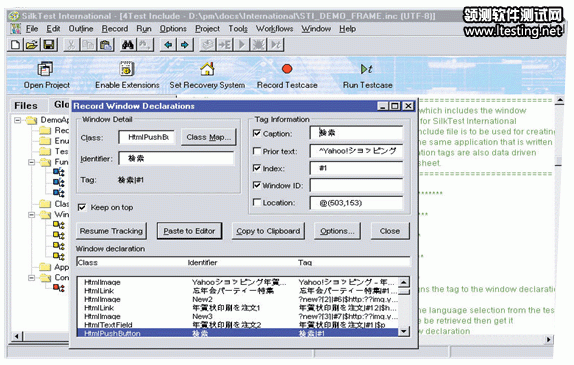Screen dimensions: 574x365
Task: Click the Window ID input field
Action: point(356,185)
